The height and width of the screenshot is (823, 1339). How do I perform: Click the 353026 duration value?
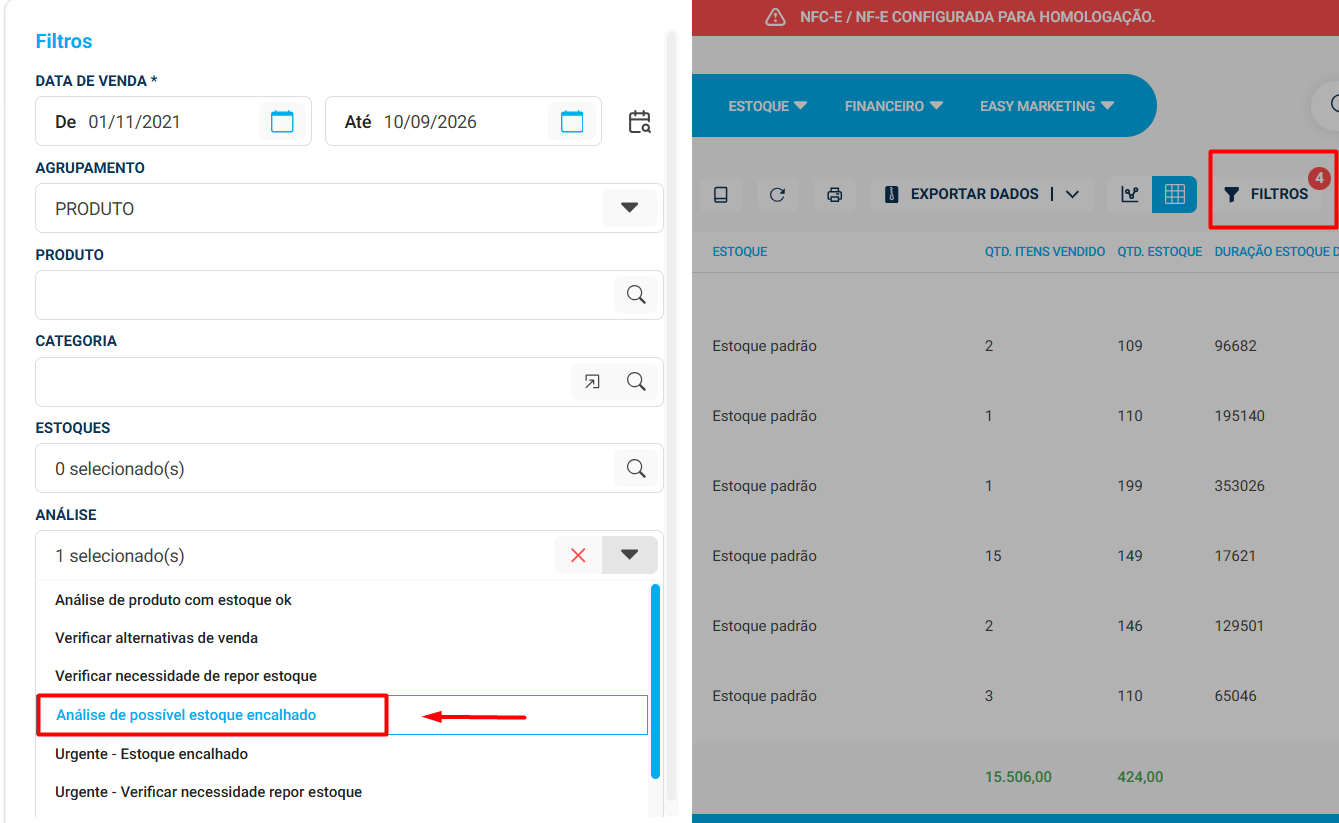[1240, 486]
